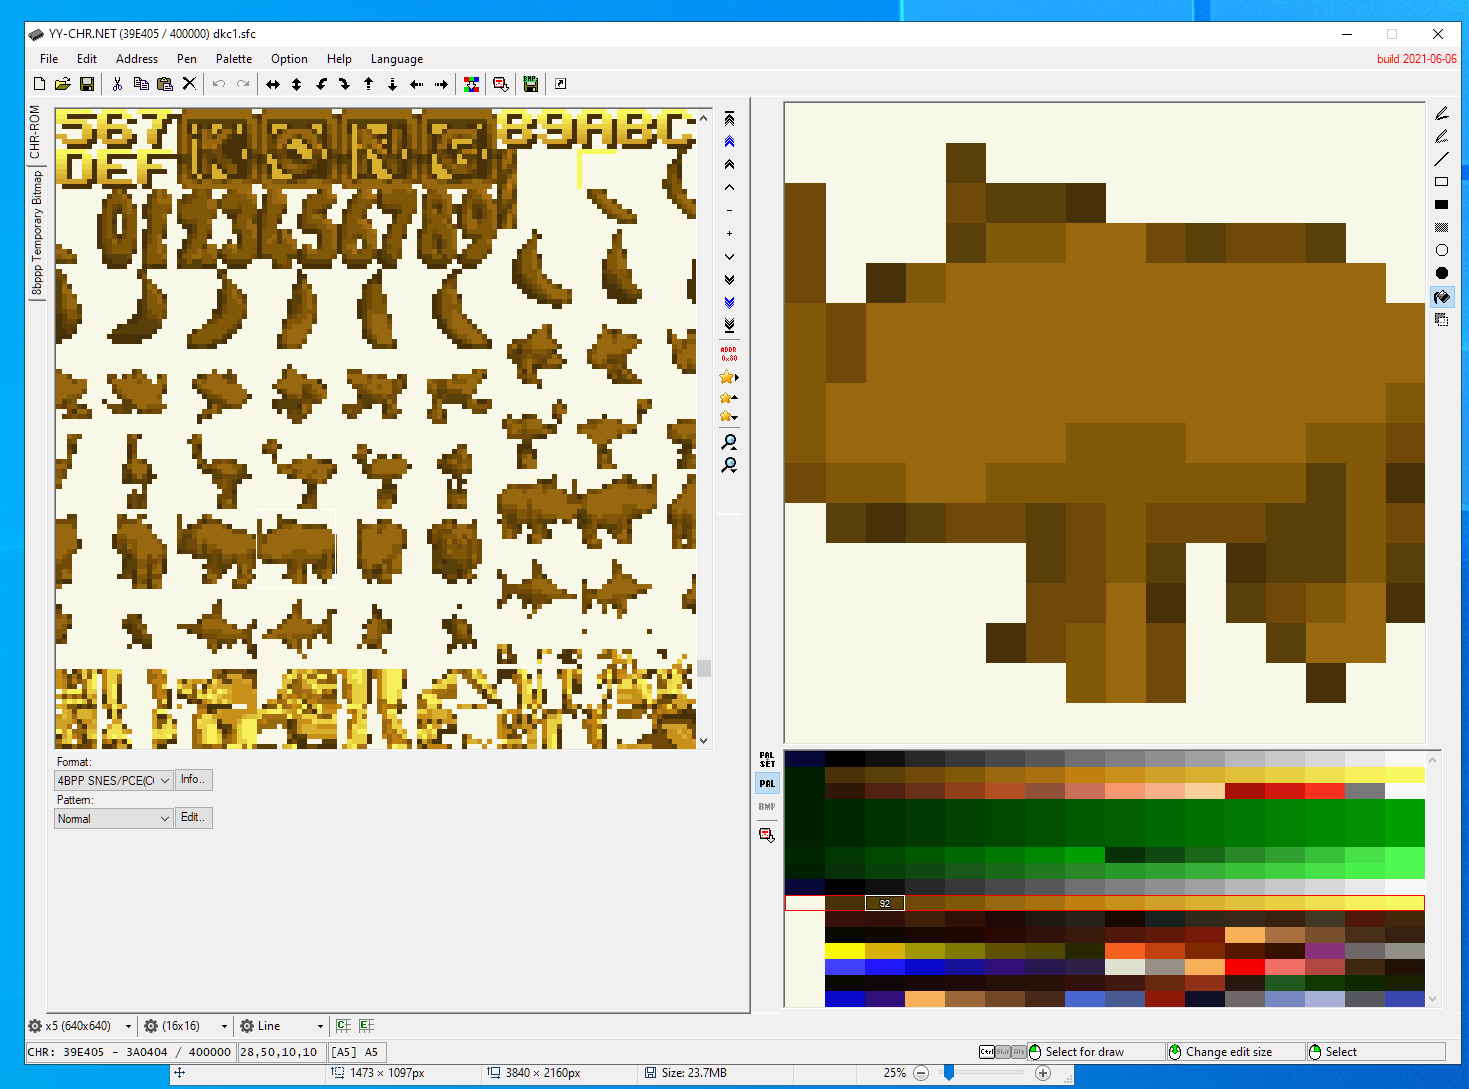Screen dimensions: 1469x1089
Task: Toggle the Editor grid display button
Action: 367,1026
